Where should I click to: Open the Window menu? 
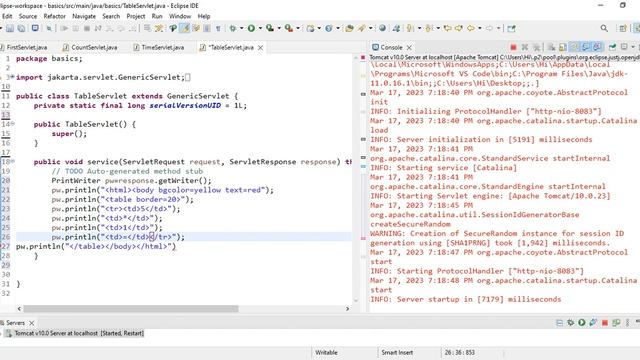180,16
